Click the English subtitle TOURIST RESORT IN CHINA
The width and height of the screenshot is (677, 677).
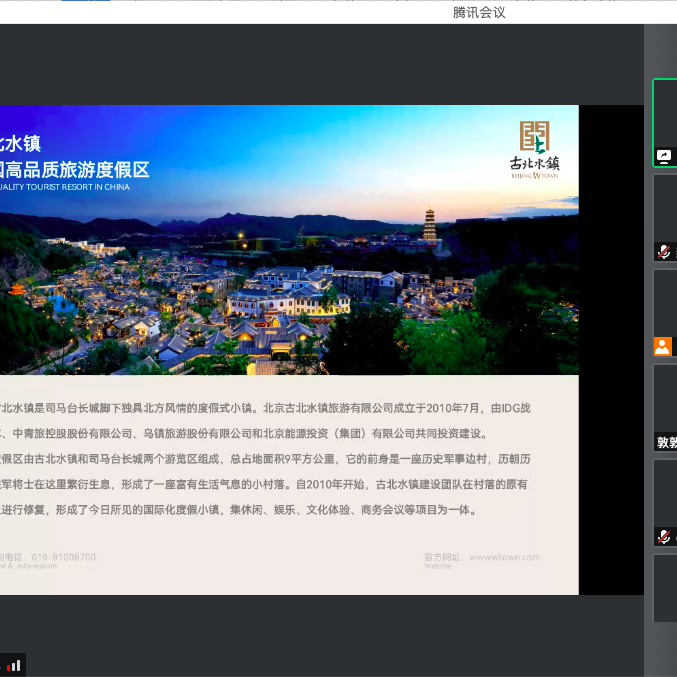(x=78, y=187)
